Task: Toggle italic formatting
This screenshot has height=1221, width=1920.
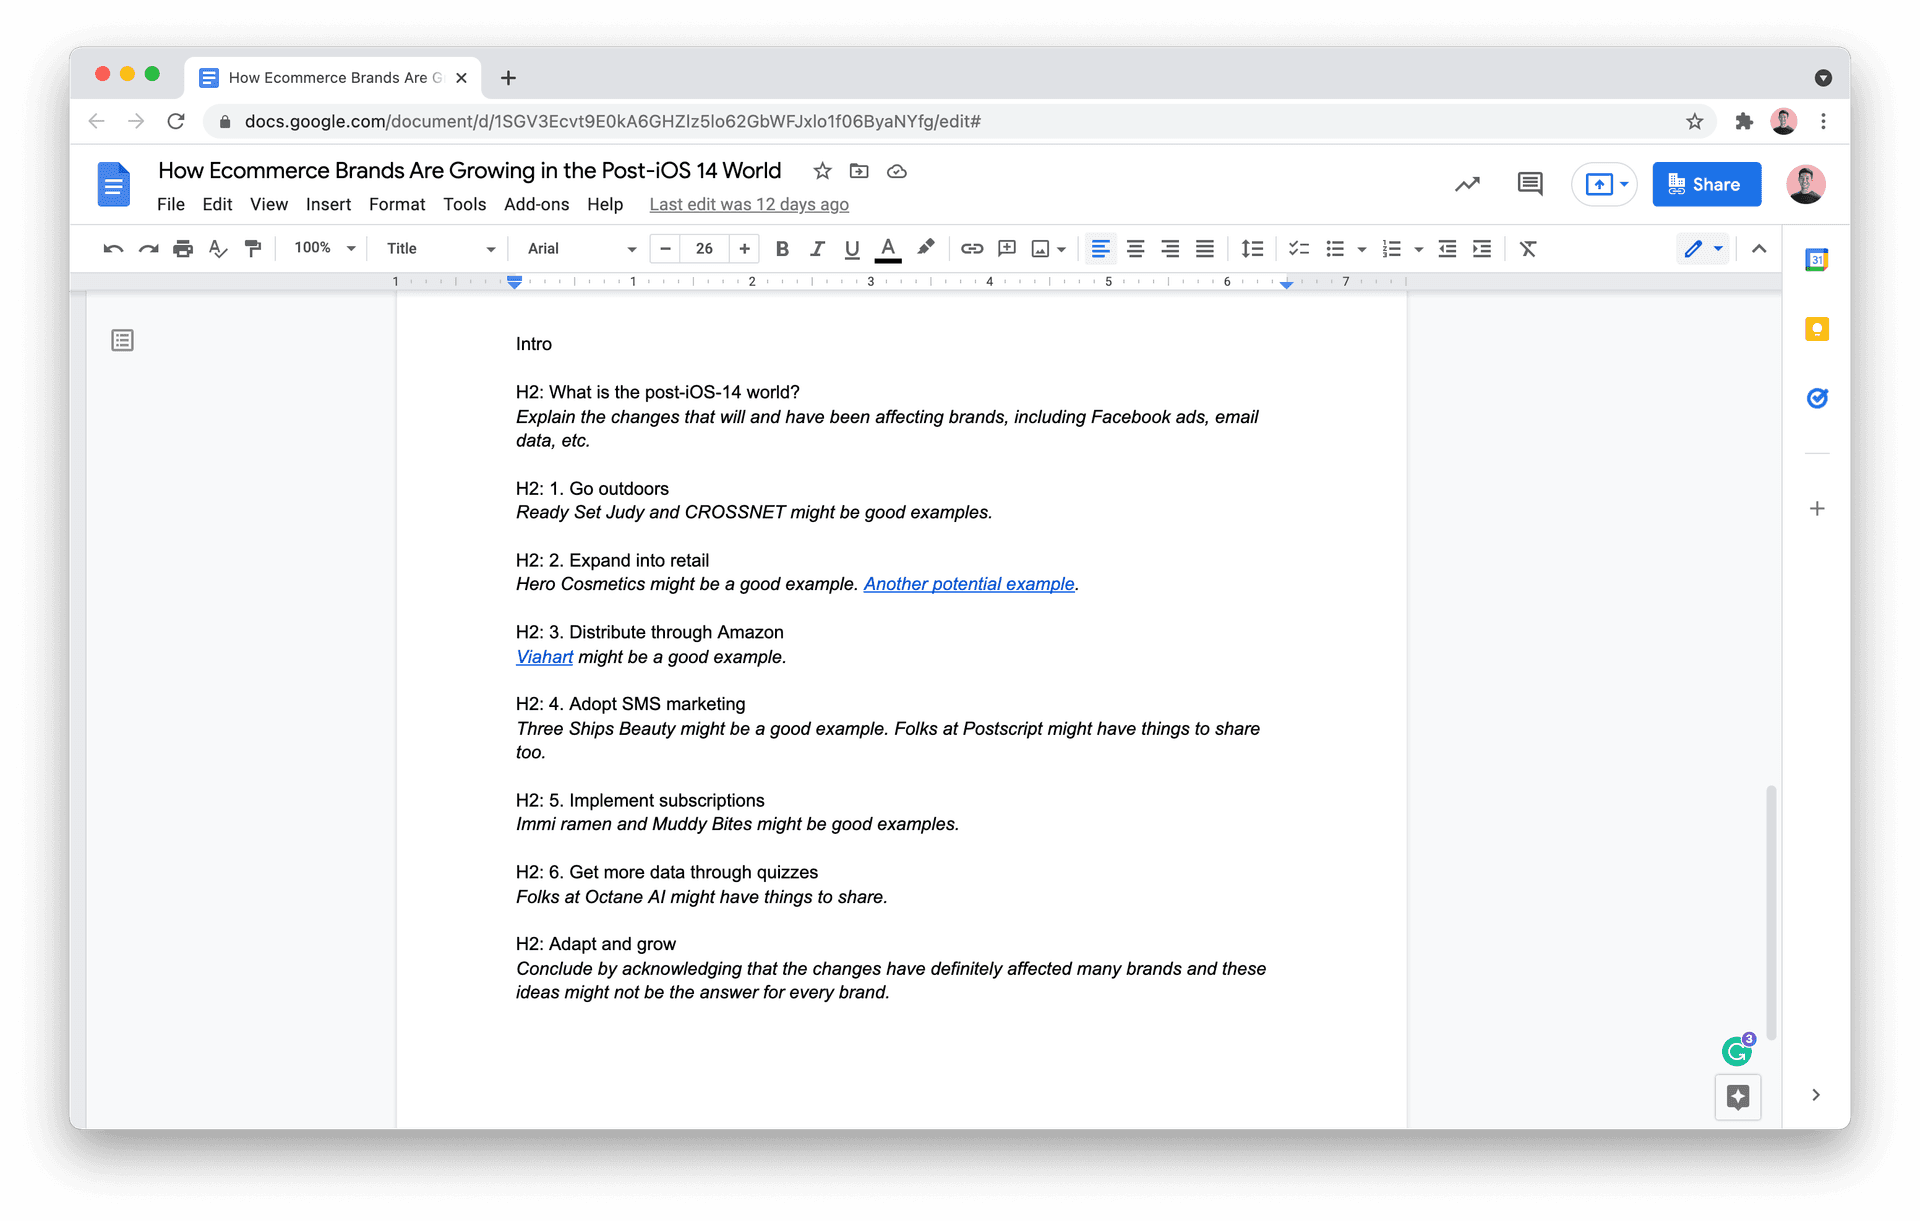Action: (x=817, y=249)
